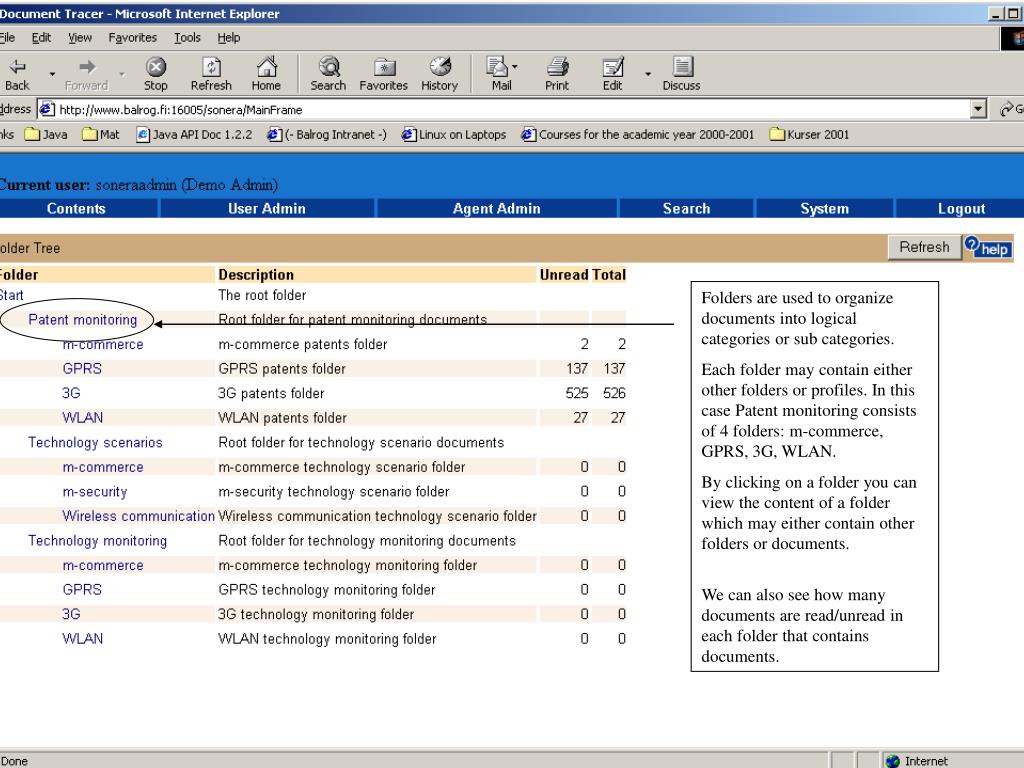Open the Wireless communication folder link
Screen dimensions: 1024x768
(138, 516)
